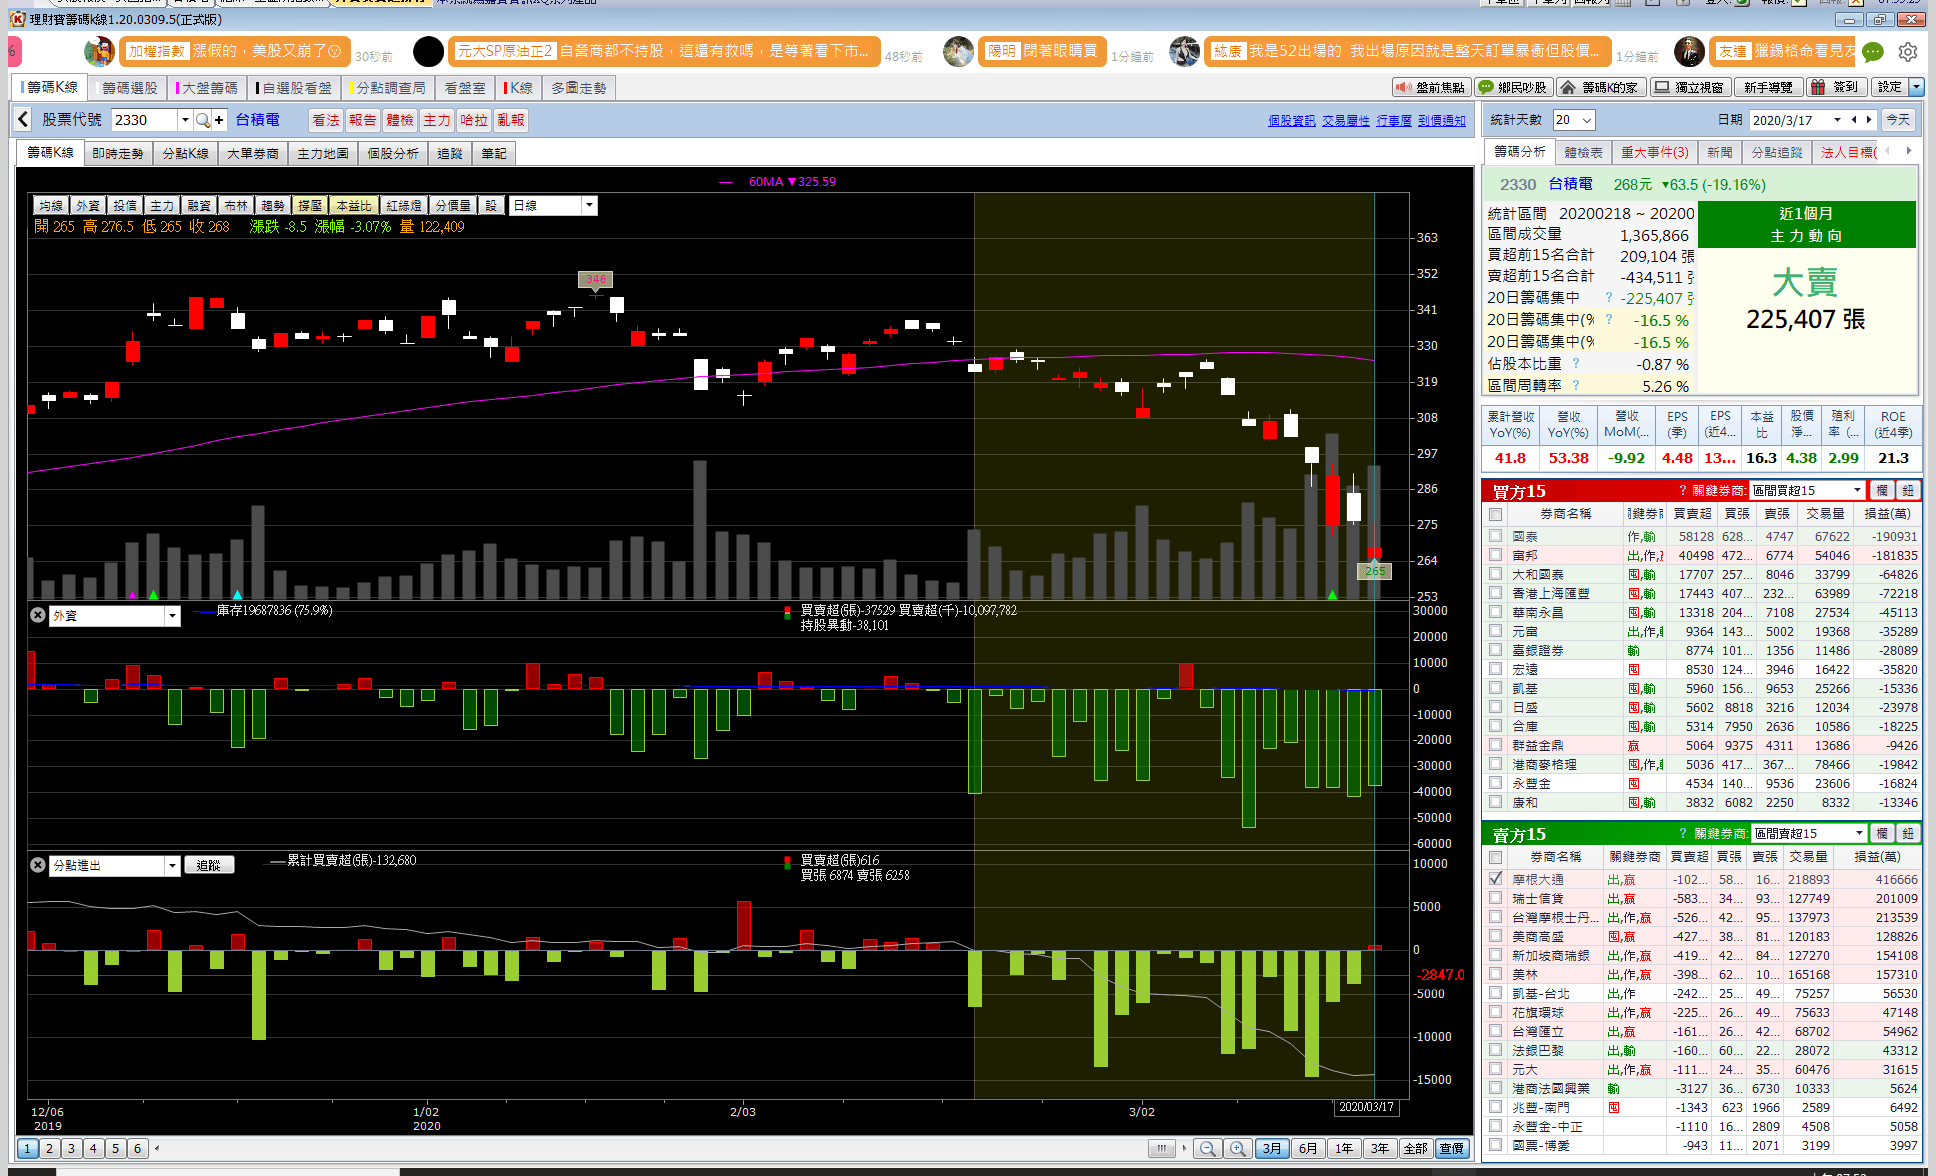
Task: Open the 區間買超15 dropdown
Action: click(x=1858, y=491)
